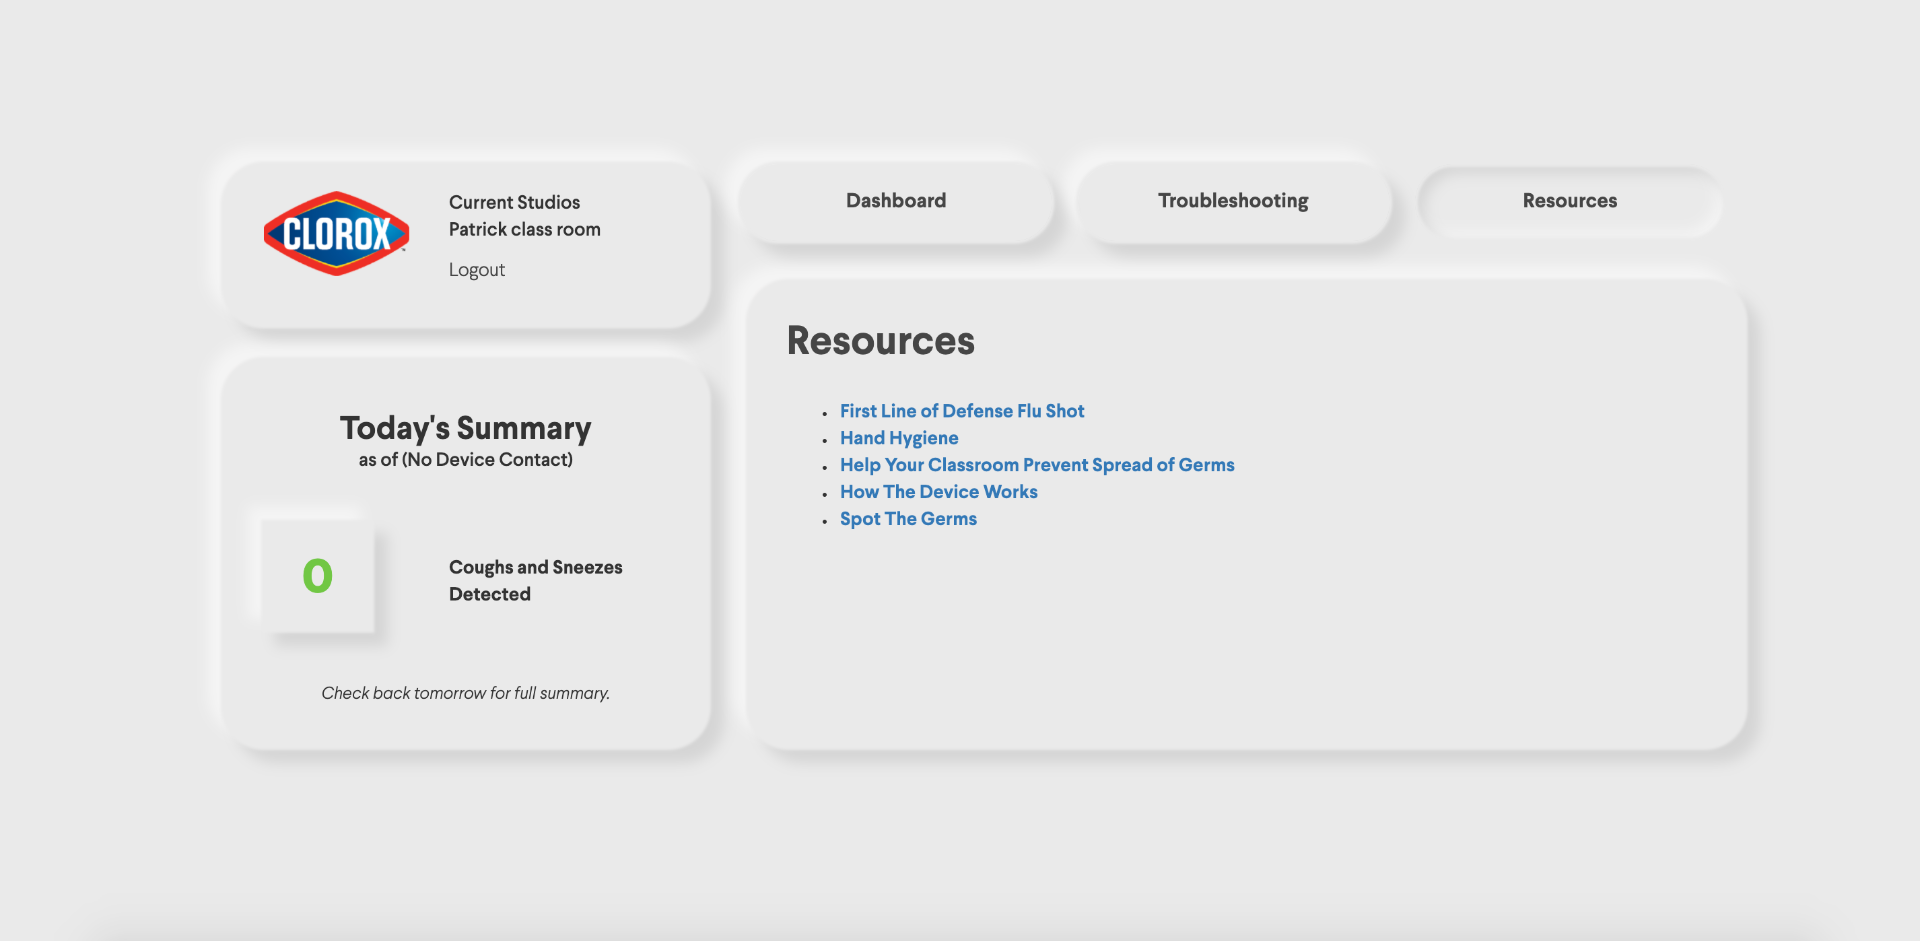Click the Today's Summary heading
Screen dimensions: 1920x941
[x=465, y=428]
